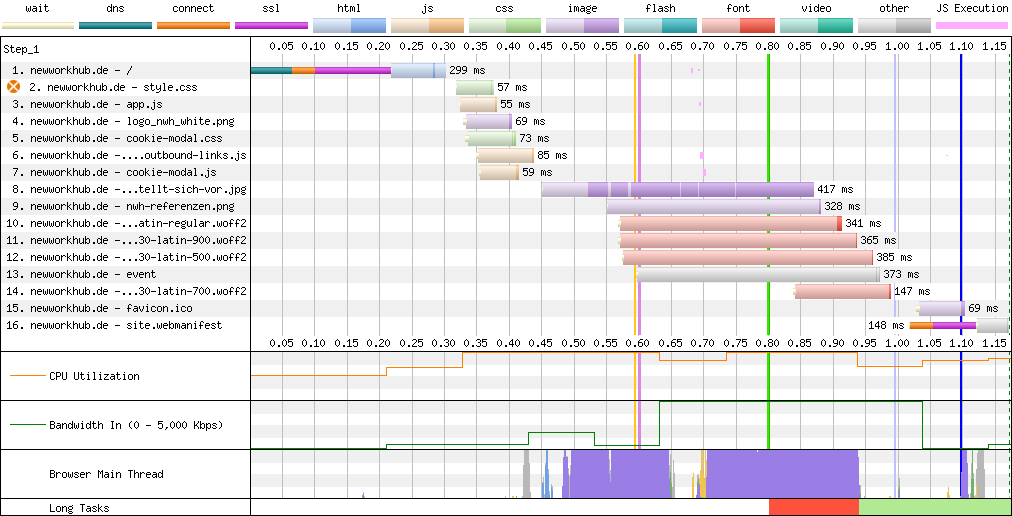
Task: Click the 148 ms duration label
Action: pos(887,325)
